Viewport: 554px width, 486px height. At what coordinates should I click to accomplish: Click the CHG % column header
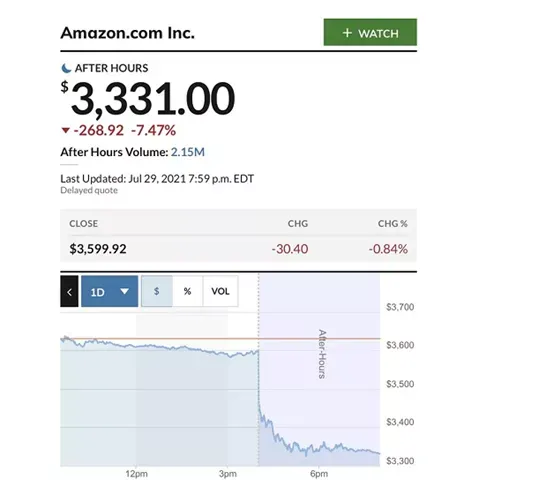(393, 224)
